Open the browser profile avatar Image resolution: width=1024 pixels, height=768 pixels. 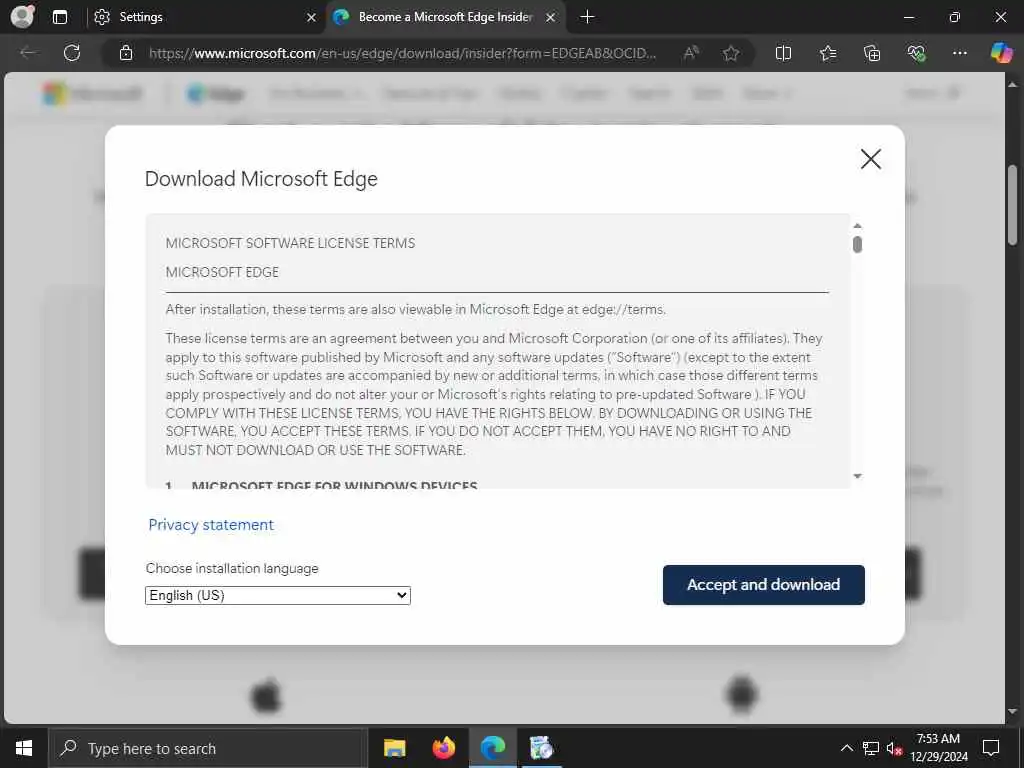click(22, 16)
